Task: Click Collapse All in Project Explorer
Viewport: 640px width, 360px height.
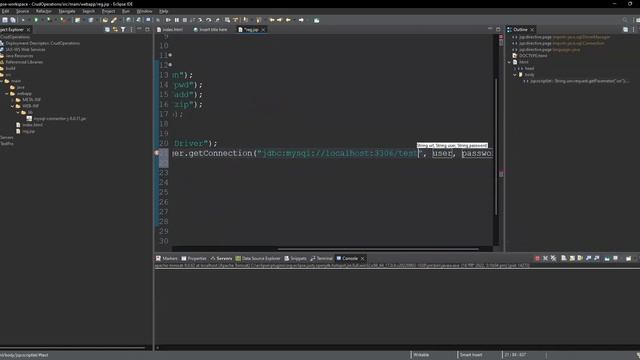Action: 107,29
